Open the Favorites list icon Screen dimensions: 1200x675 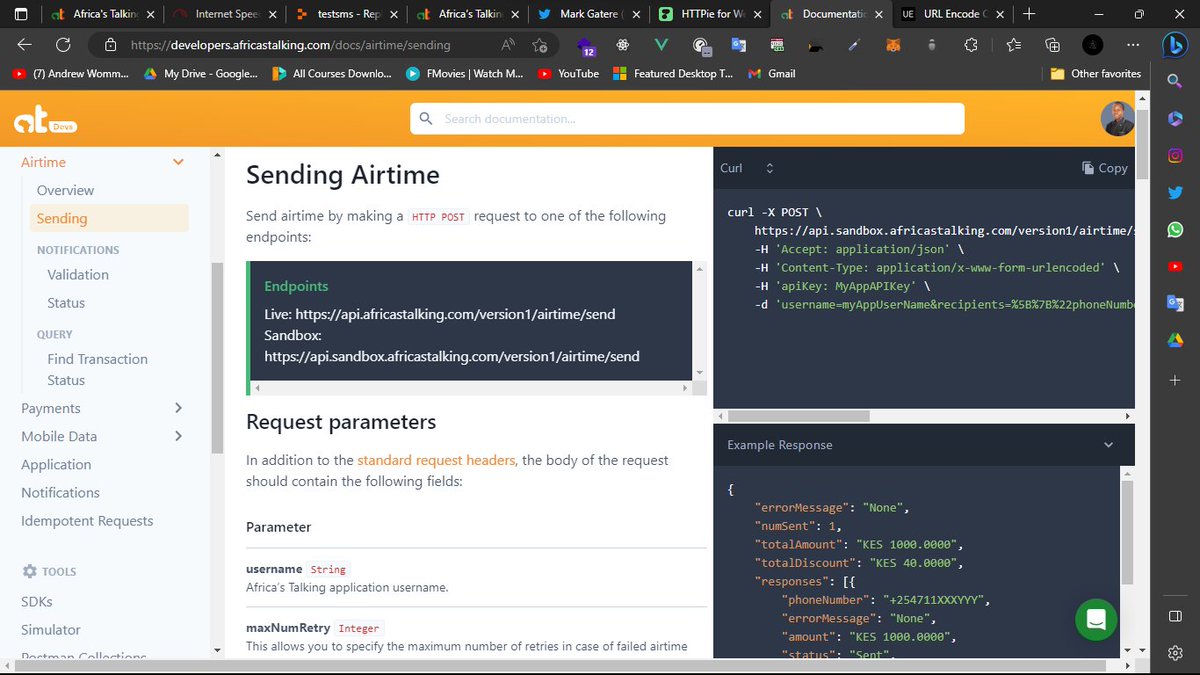tap(1014, 45)
